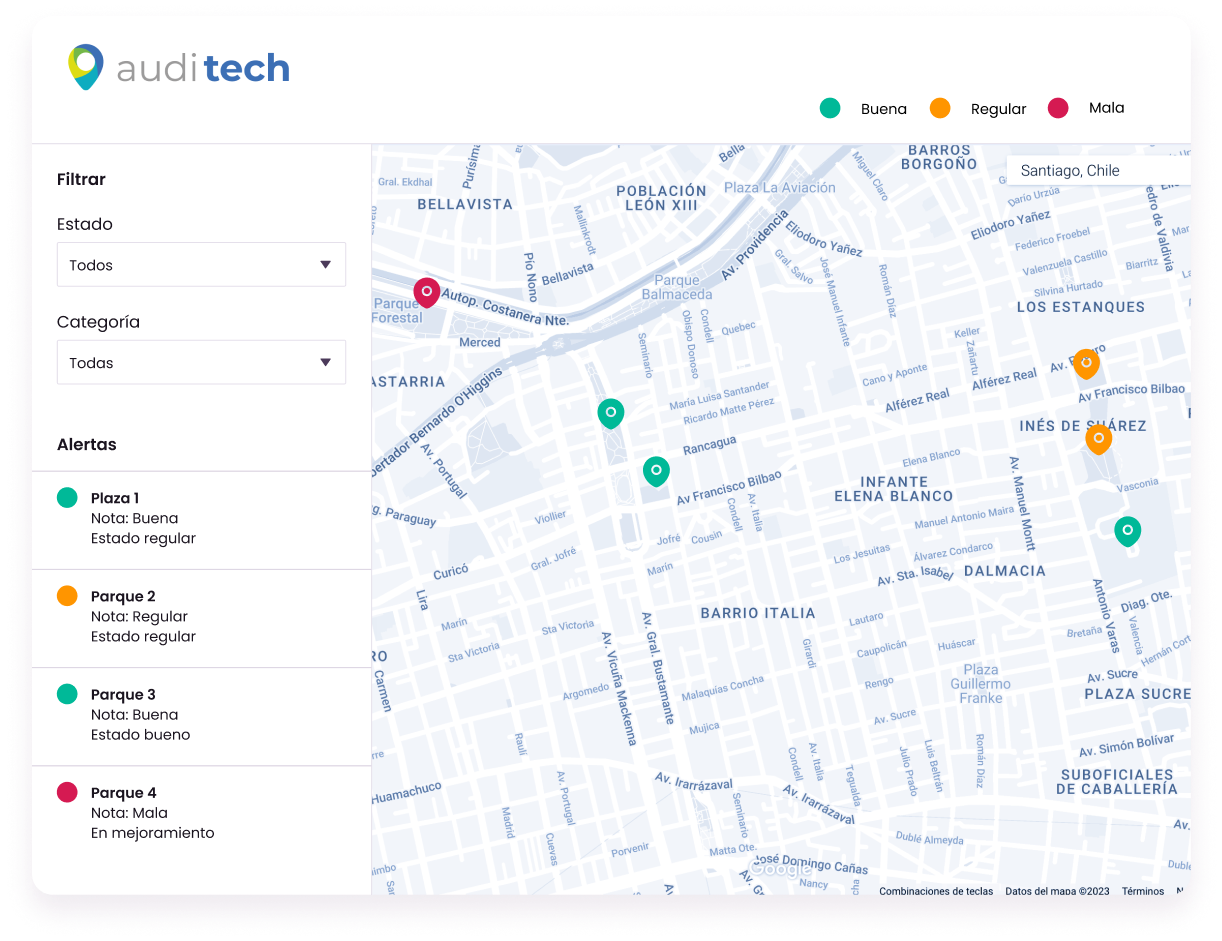1222x941 pixels.
Task: Select the Plaza 1 alert
Action: point(201,520)
